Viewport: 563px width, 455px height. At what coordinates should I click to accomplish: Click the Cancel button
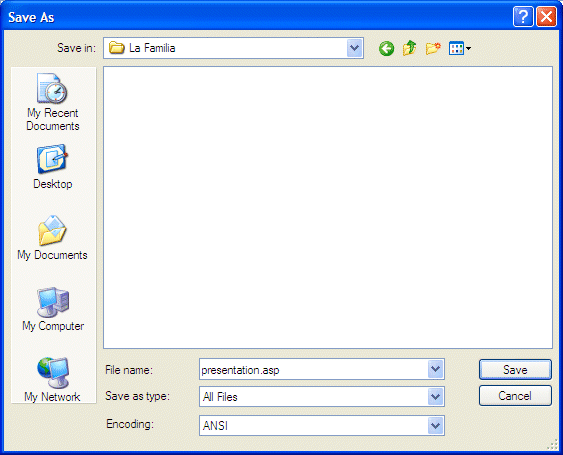click(x=515, y=396)
